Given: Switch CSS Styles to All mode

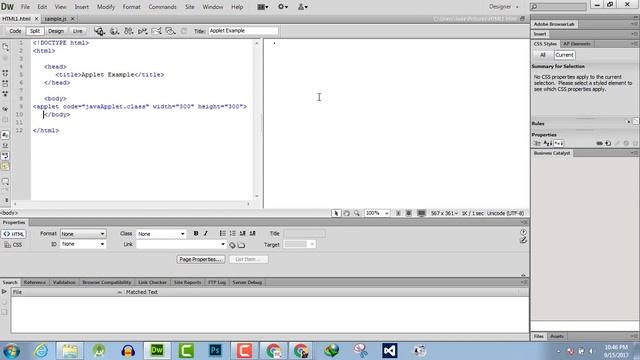Looking at the screenshot, I should pyautogui.click(x=542, y=55).
